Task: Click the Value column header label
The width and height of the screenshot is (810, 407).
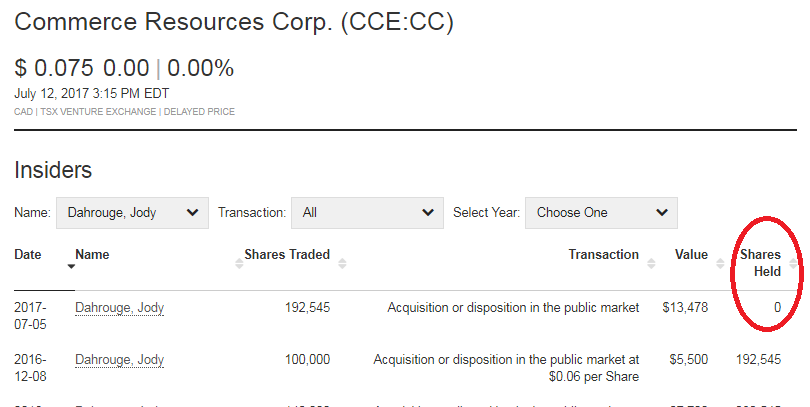Action: [691, 255]
